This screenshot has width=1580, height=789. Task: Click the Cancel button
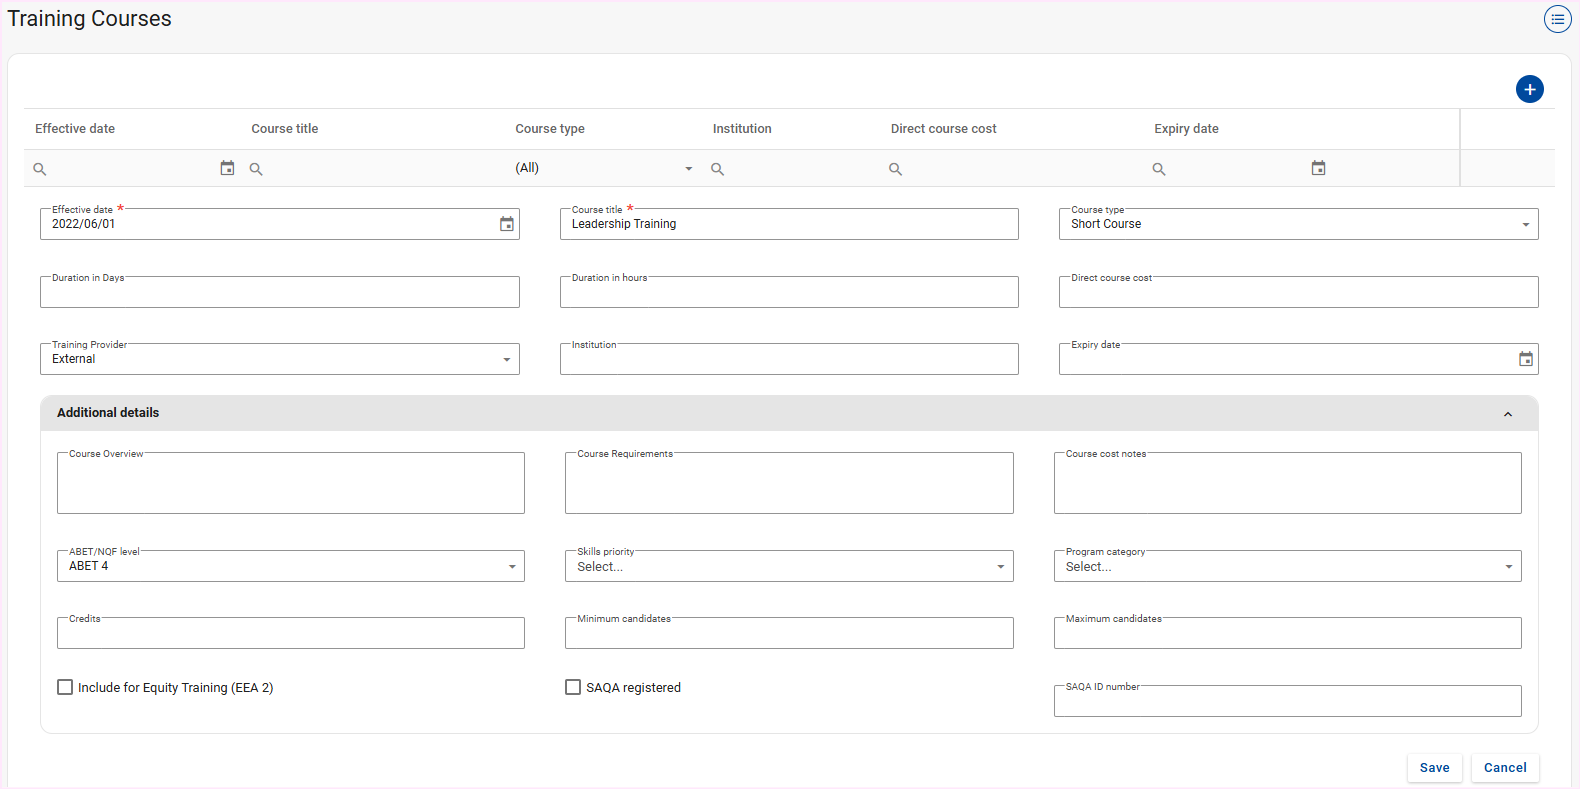pos(1504,768)
